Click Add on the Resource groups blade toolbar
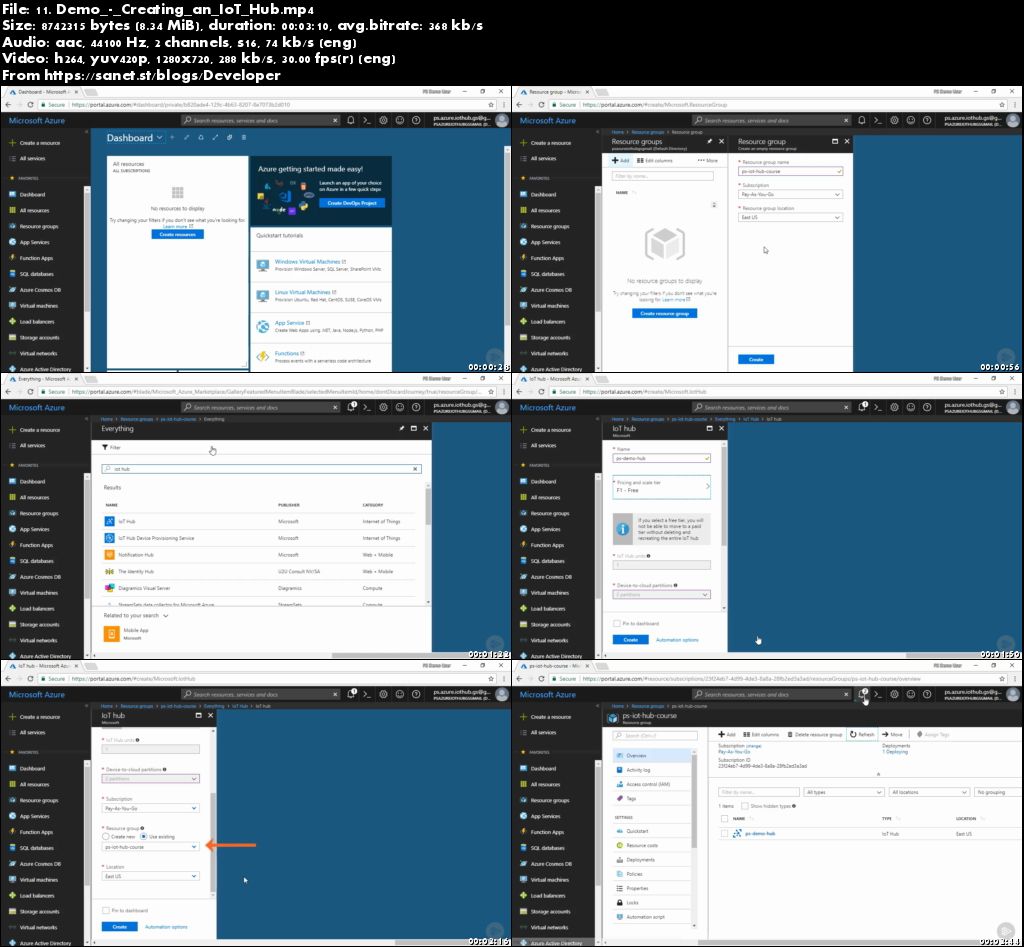Image resolution: width=1024 pixels, height=947 pixels. tap(620, 161)
